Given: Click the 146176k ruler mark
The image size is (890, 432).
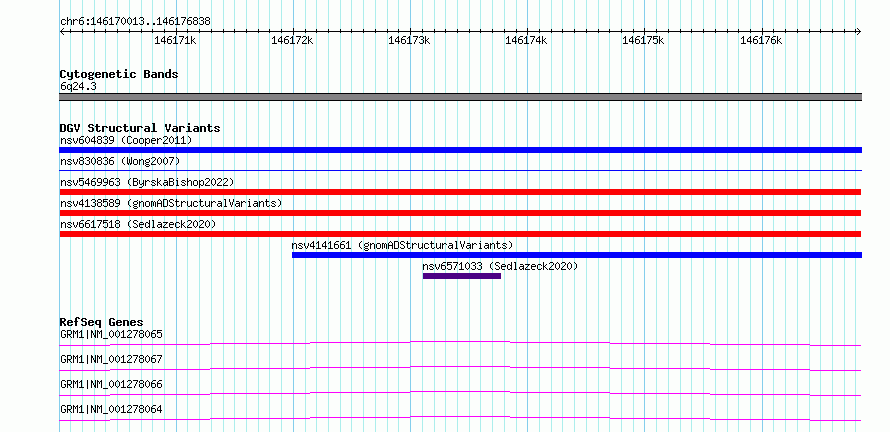Looking at the screenshot, I should point(761,41).
